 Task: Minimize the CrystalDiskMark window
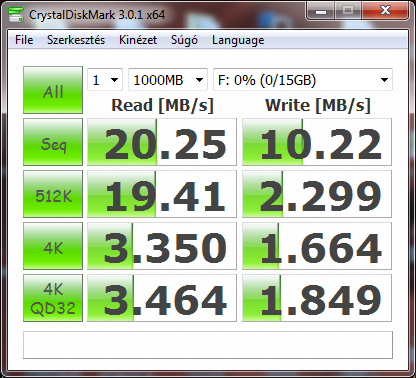click(321, 11)
